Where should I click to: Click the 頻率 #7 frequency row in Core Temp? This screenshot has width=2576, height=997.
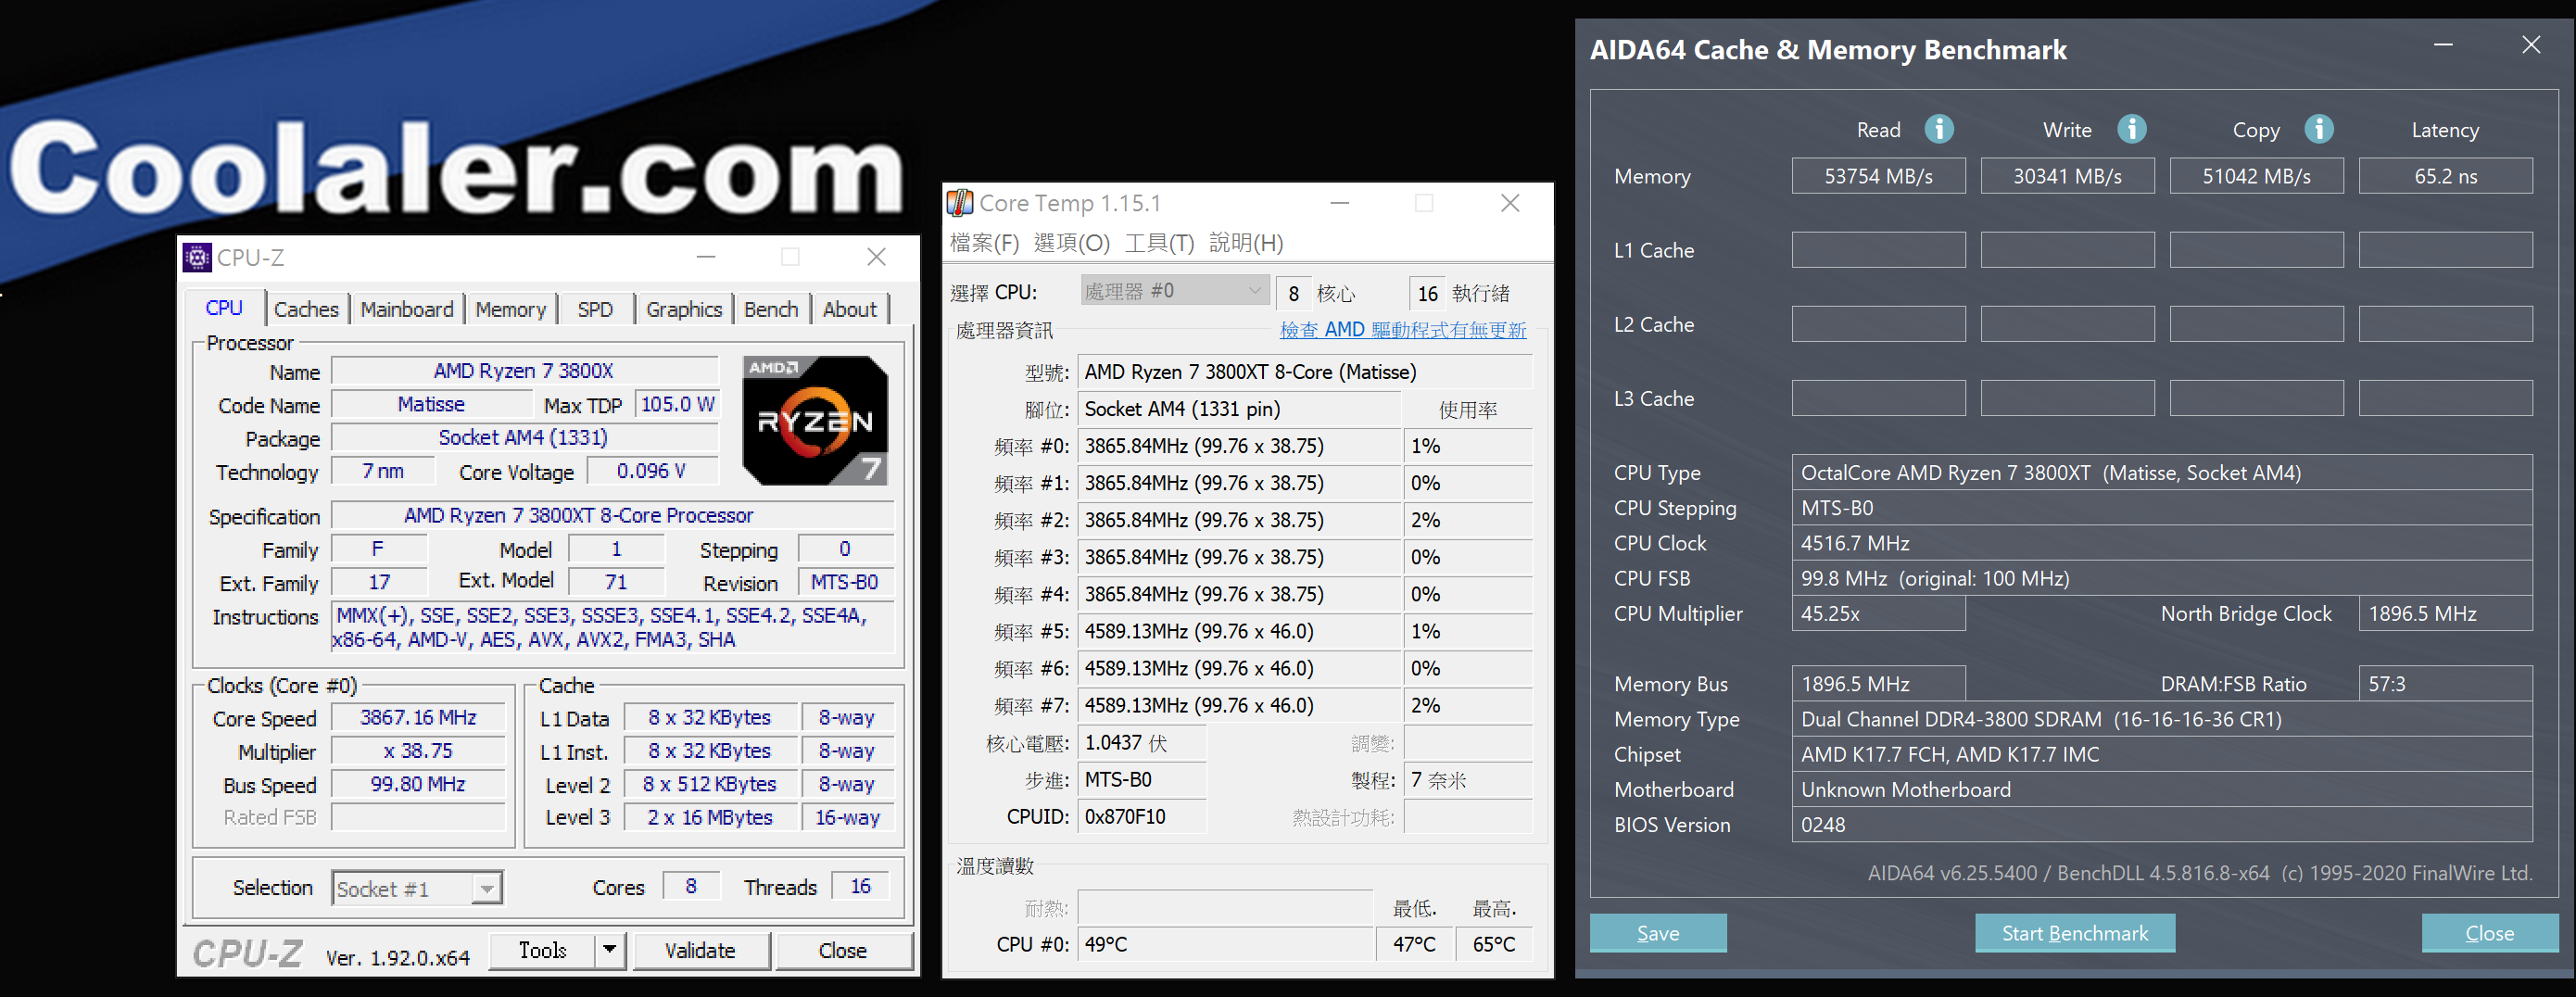1238,705
